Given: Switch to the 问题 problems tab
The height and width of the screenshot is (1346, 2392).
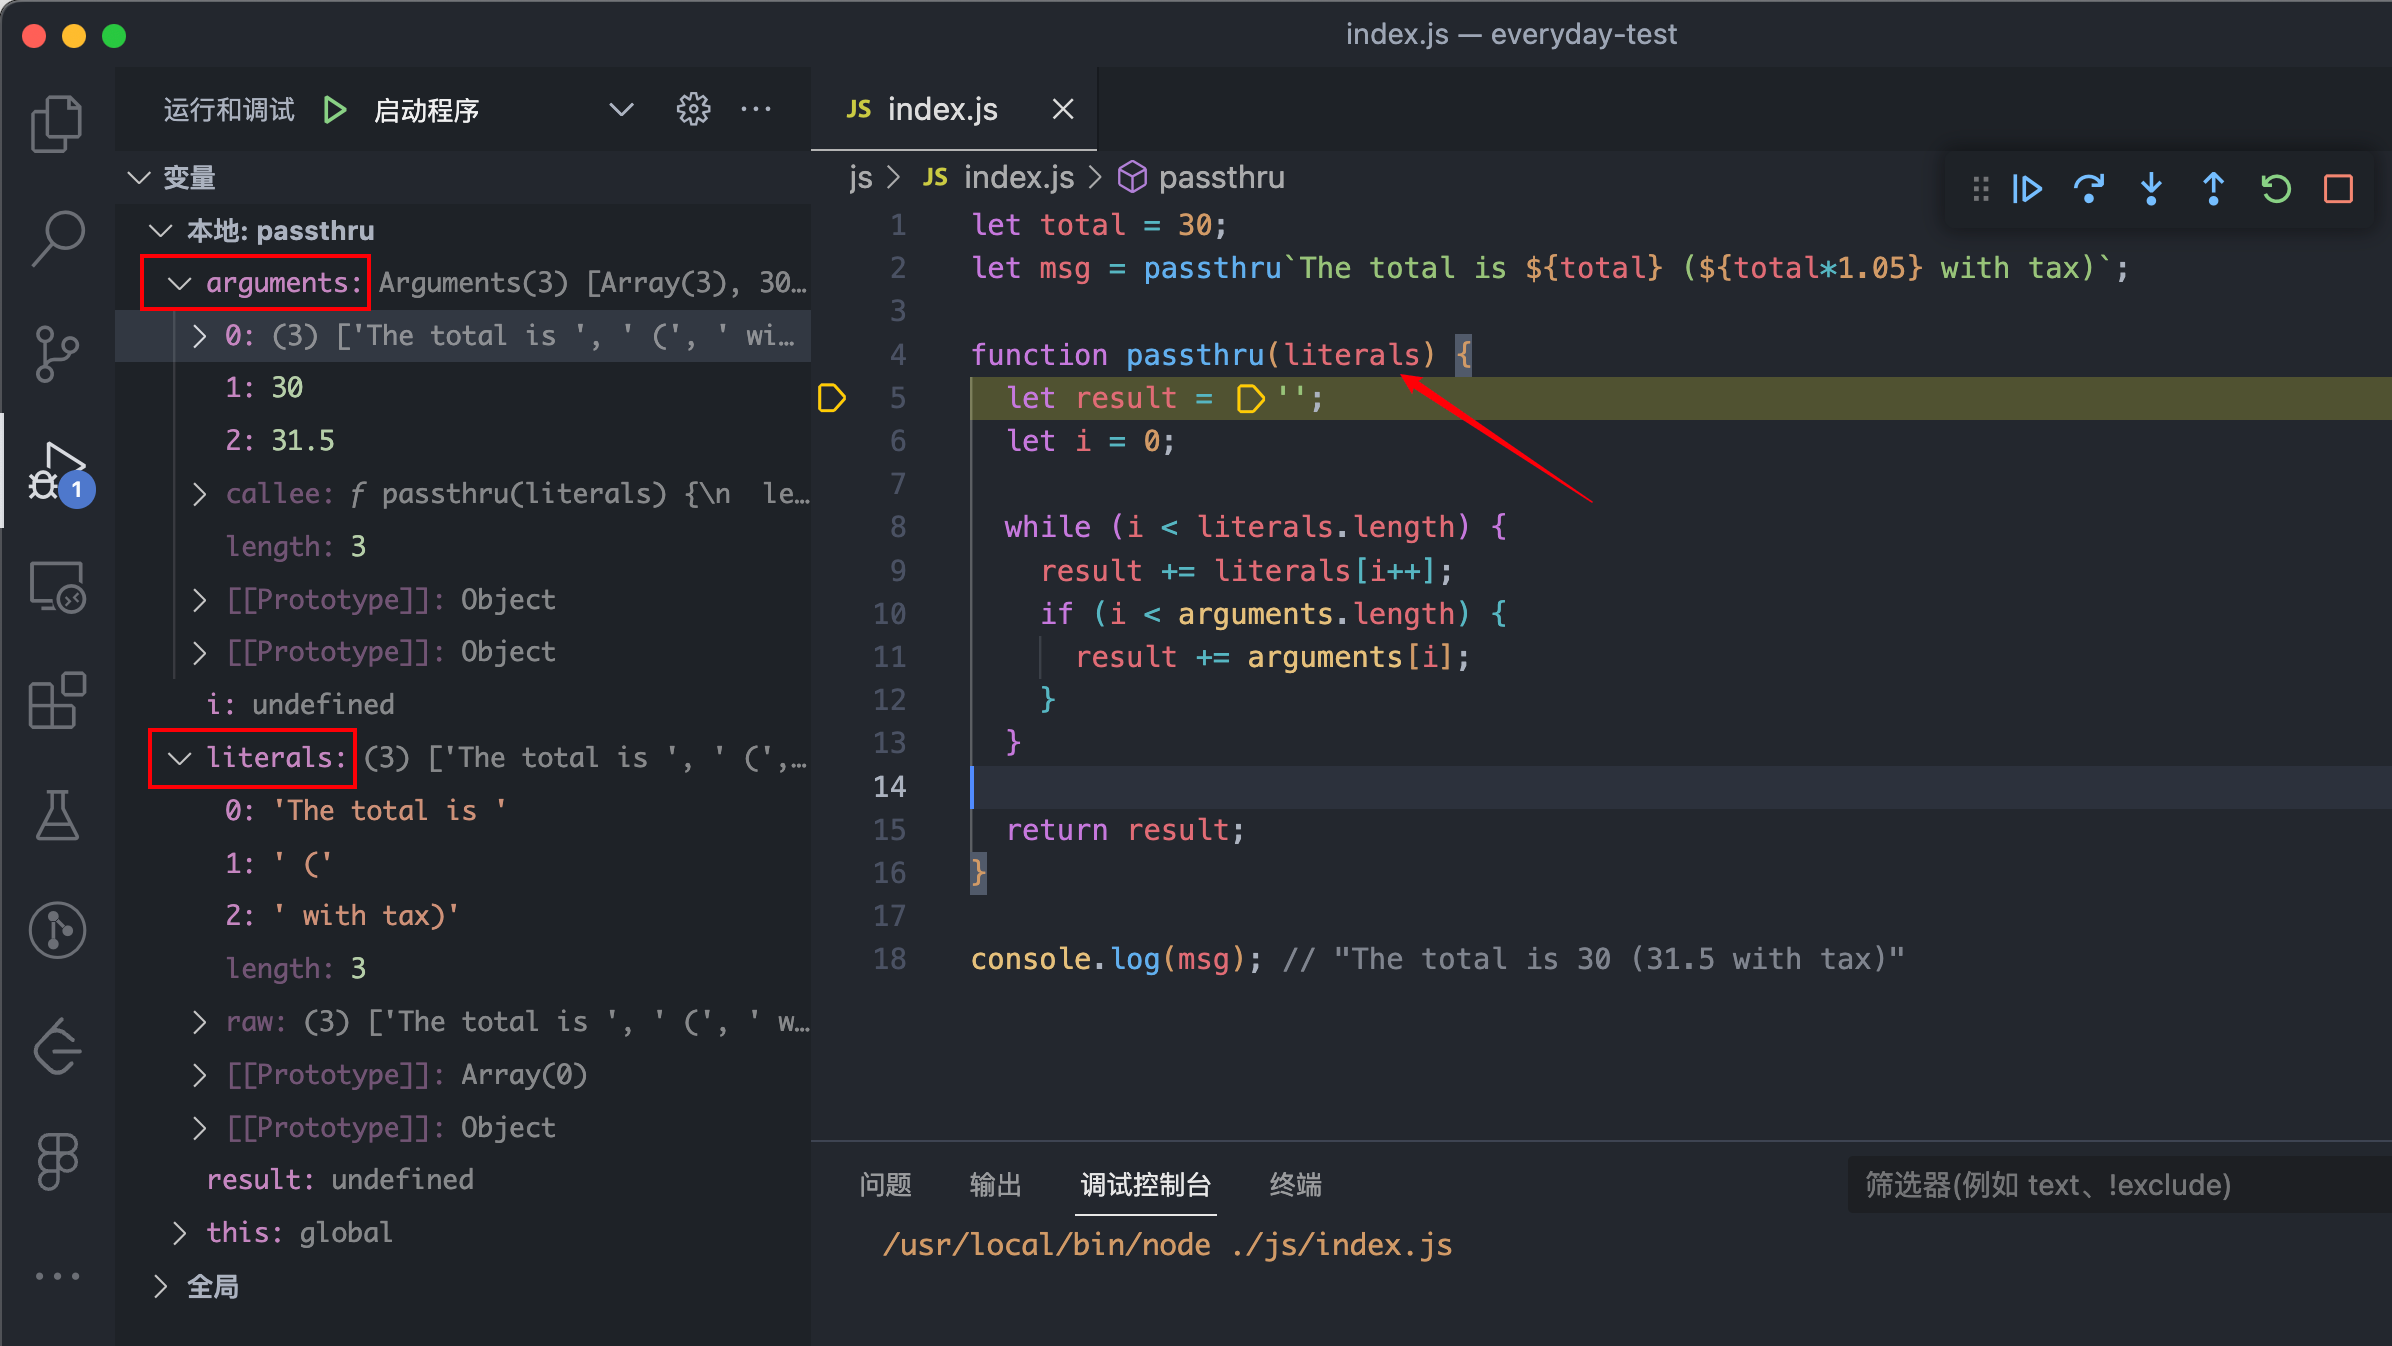Looking at the screenshot, I should [x=885, y=1185].
